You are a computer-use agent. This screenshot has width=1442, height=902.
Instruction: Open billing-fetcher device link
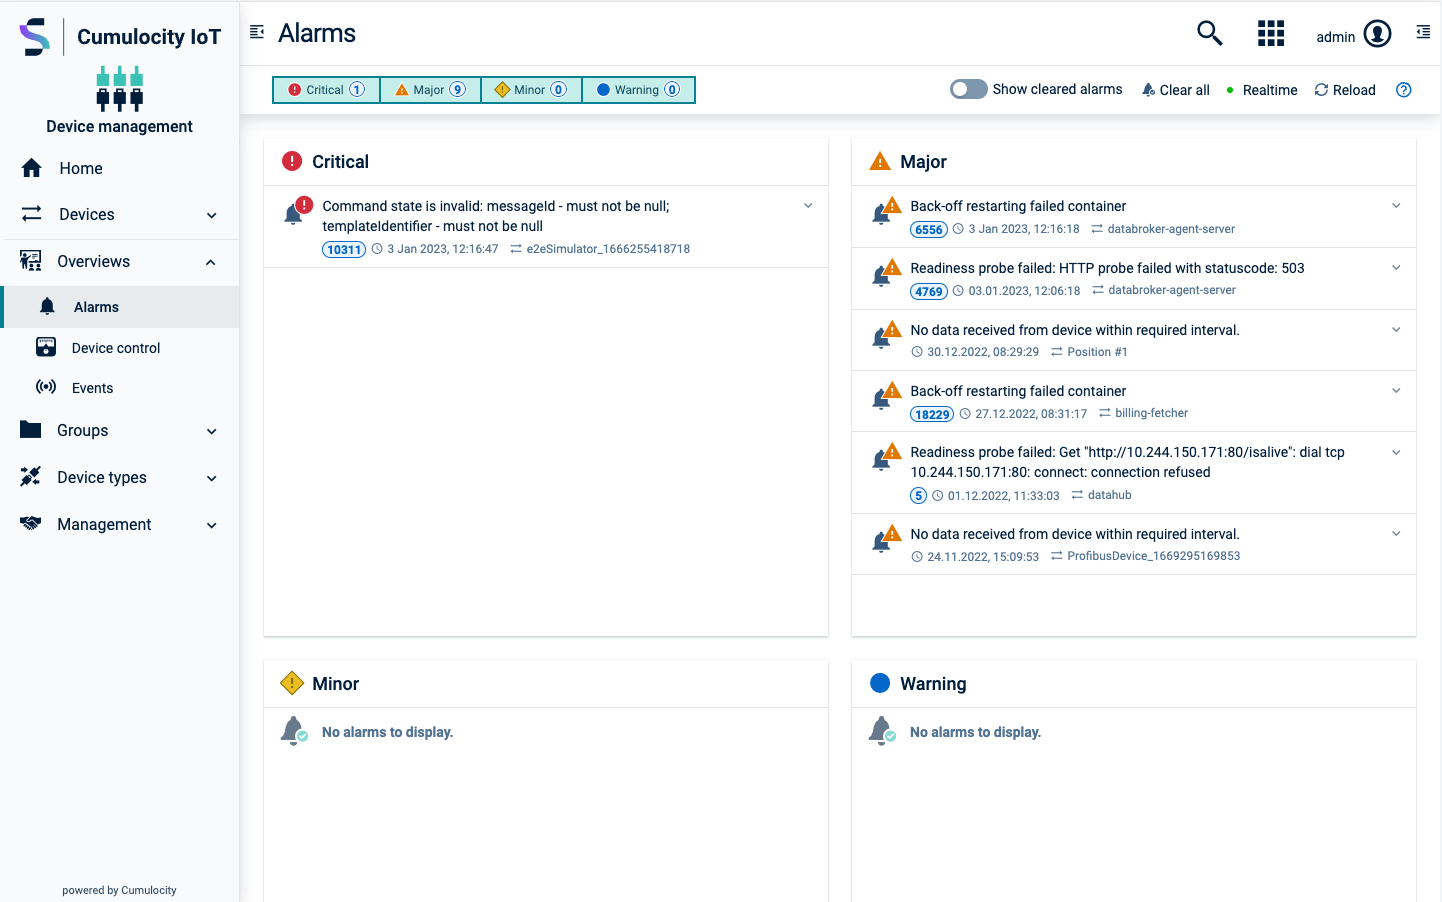point(1152,413)
